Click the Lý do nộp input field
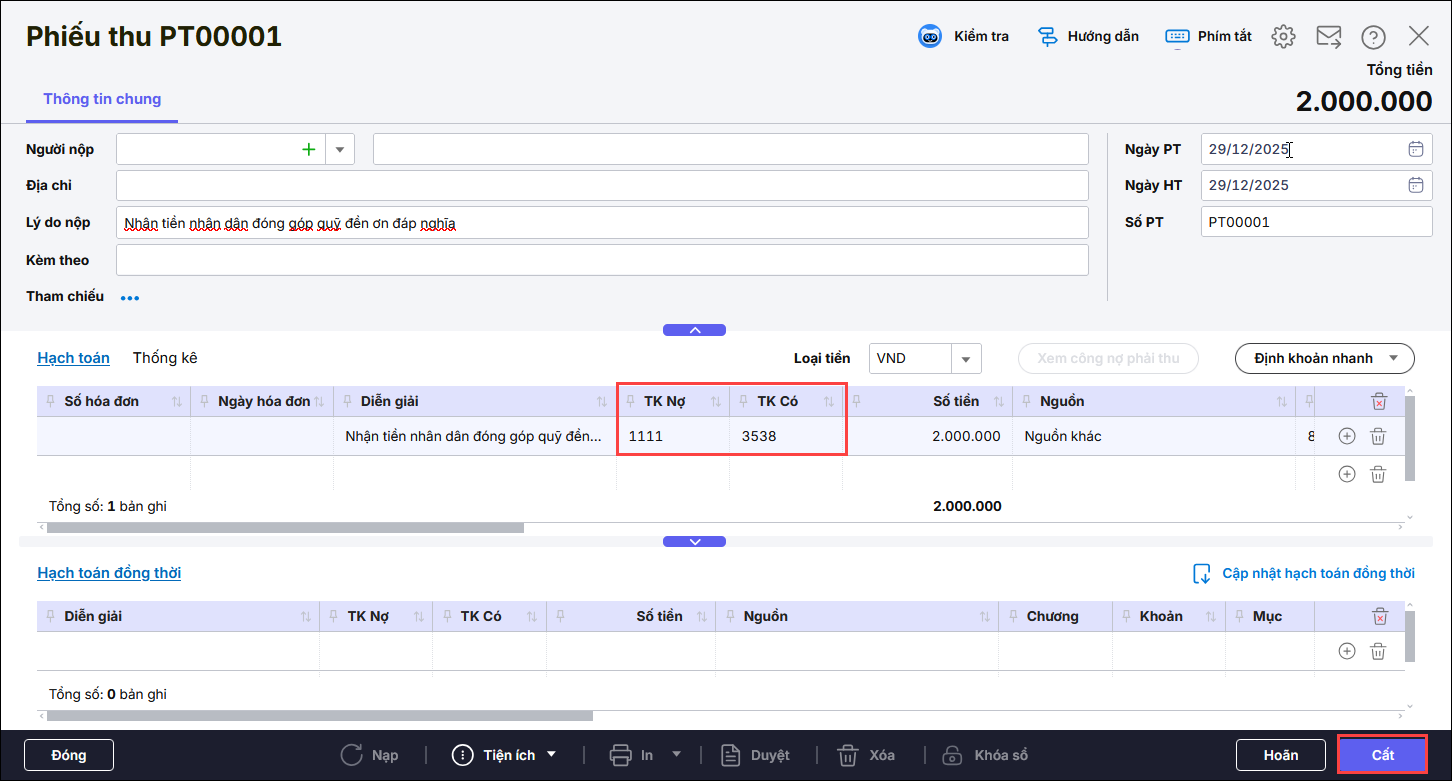The image size is (1452, 781). (x=602, y=223)
